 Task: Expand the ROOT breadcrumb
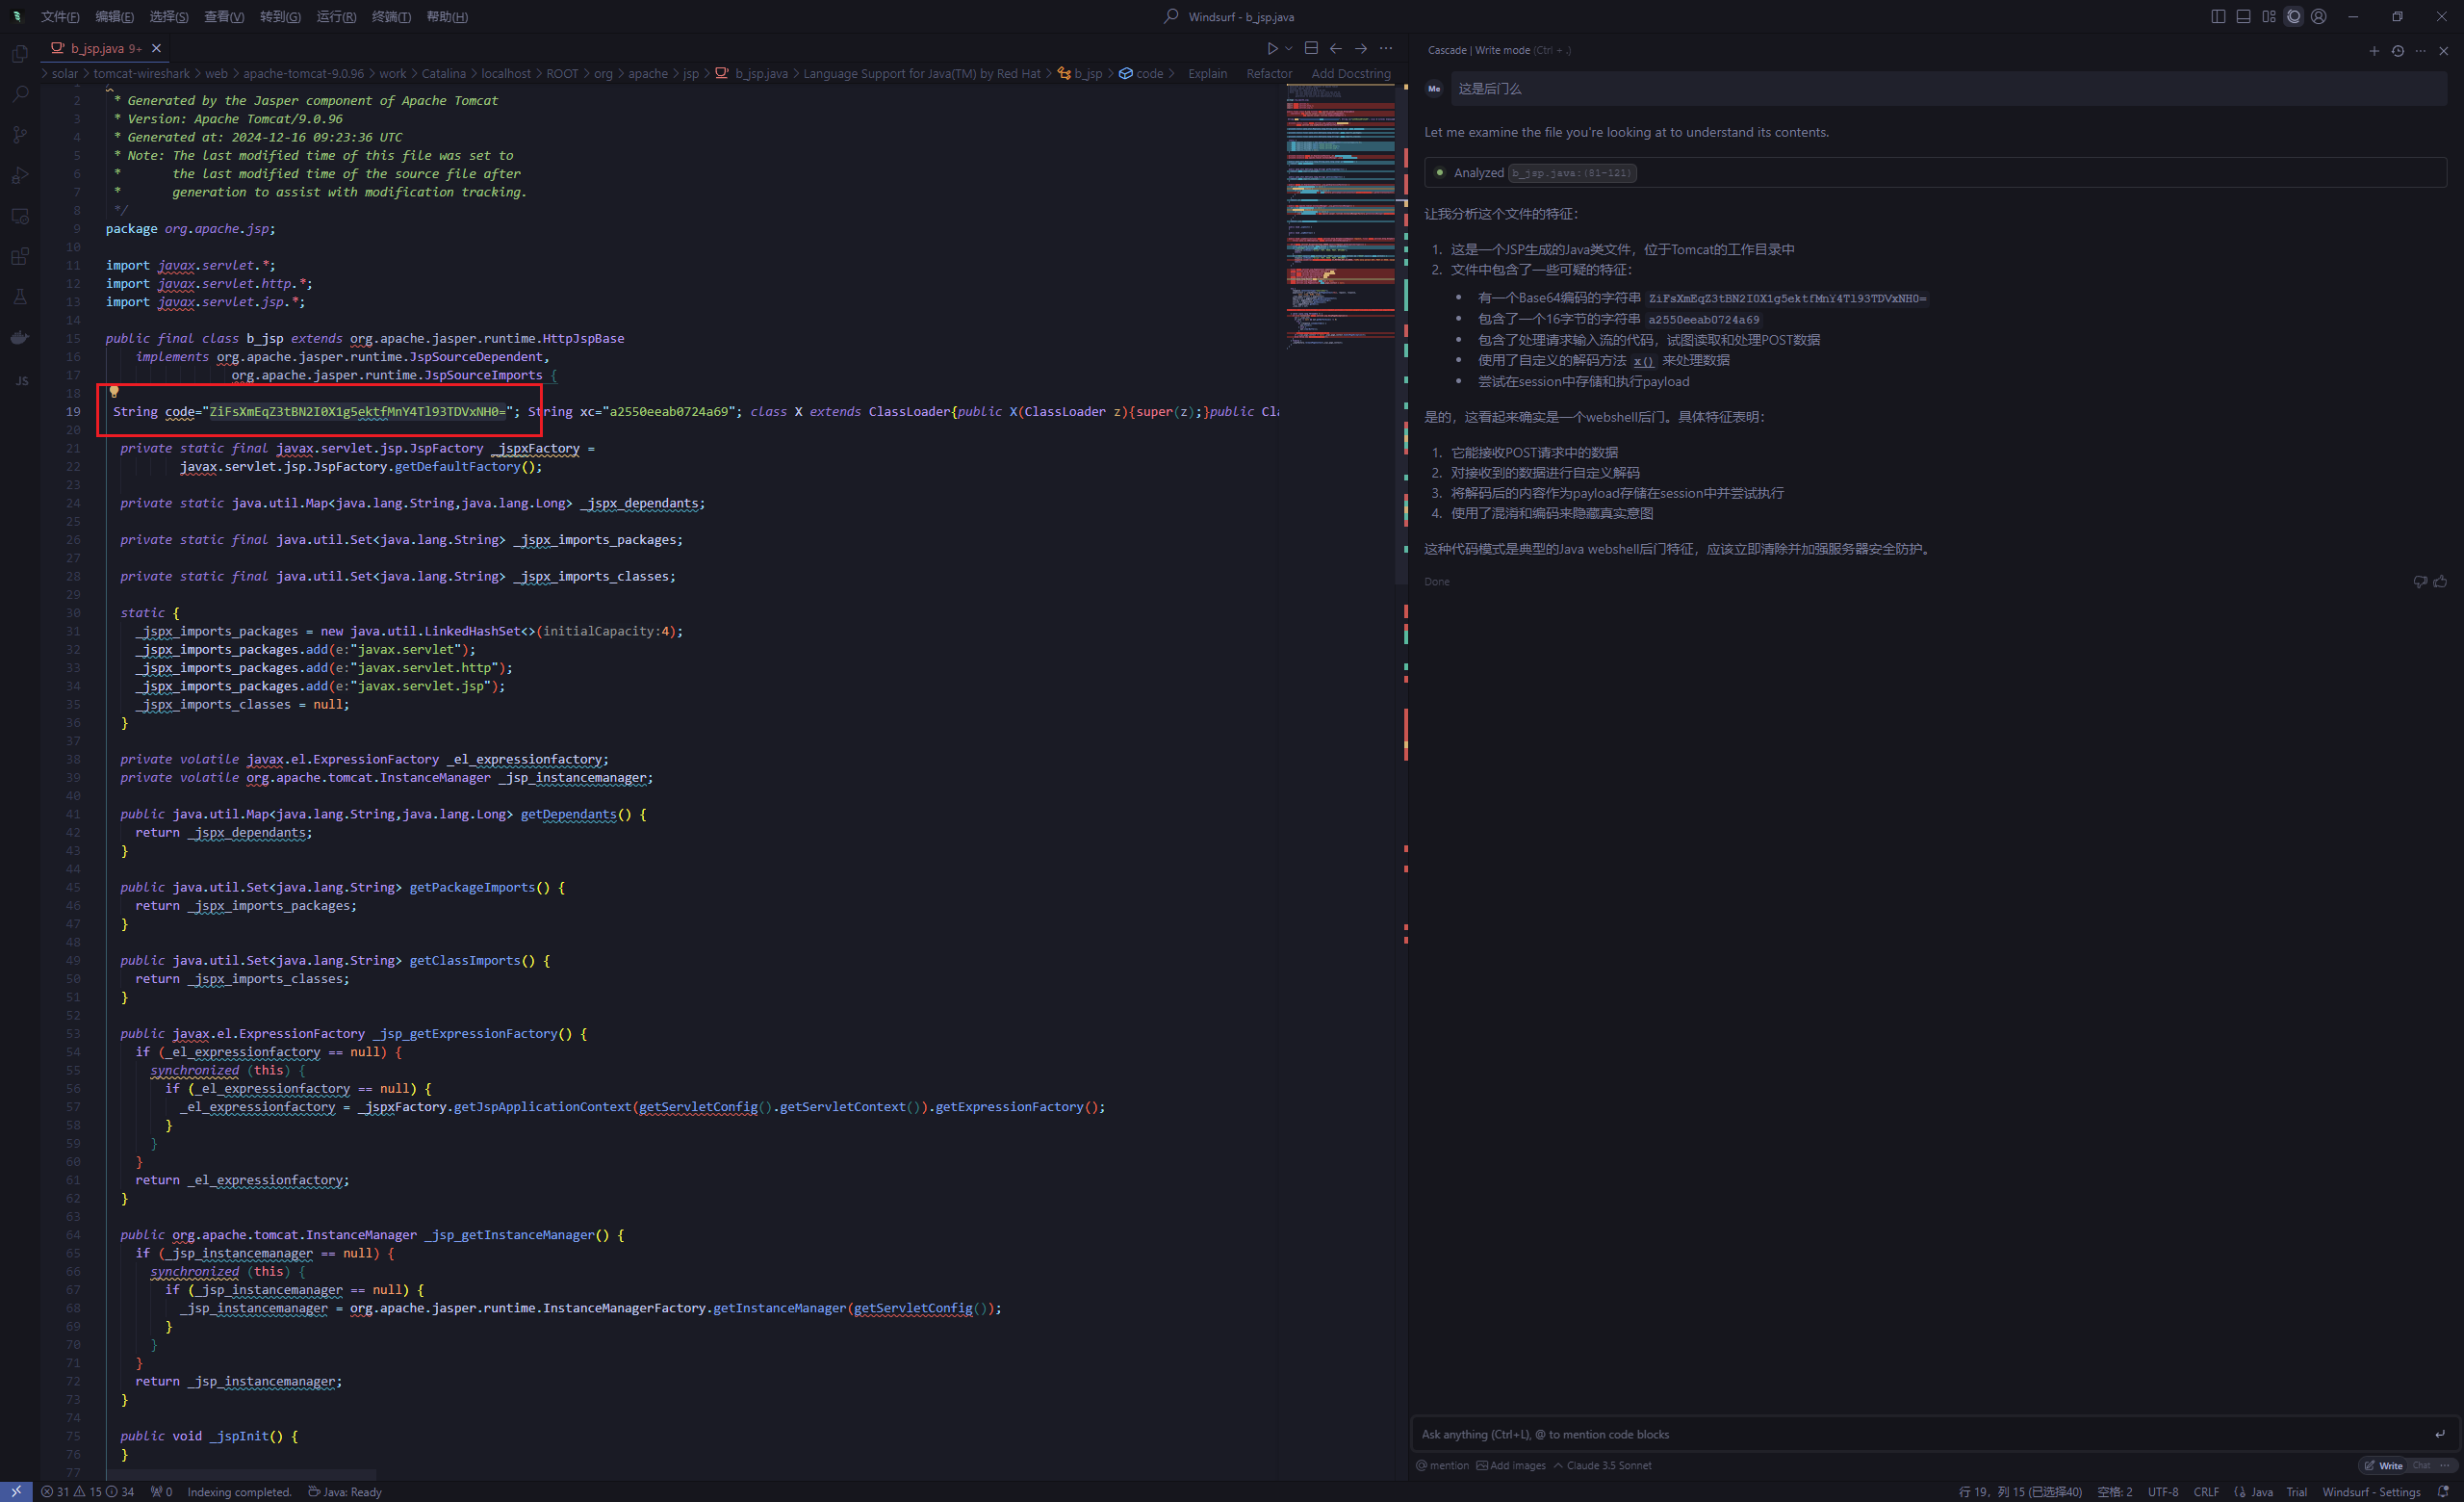tap(562, 74)
